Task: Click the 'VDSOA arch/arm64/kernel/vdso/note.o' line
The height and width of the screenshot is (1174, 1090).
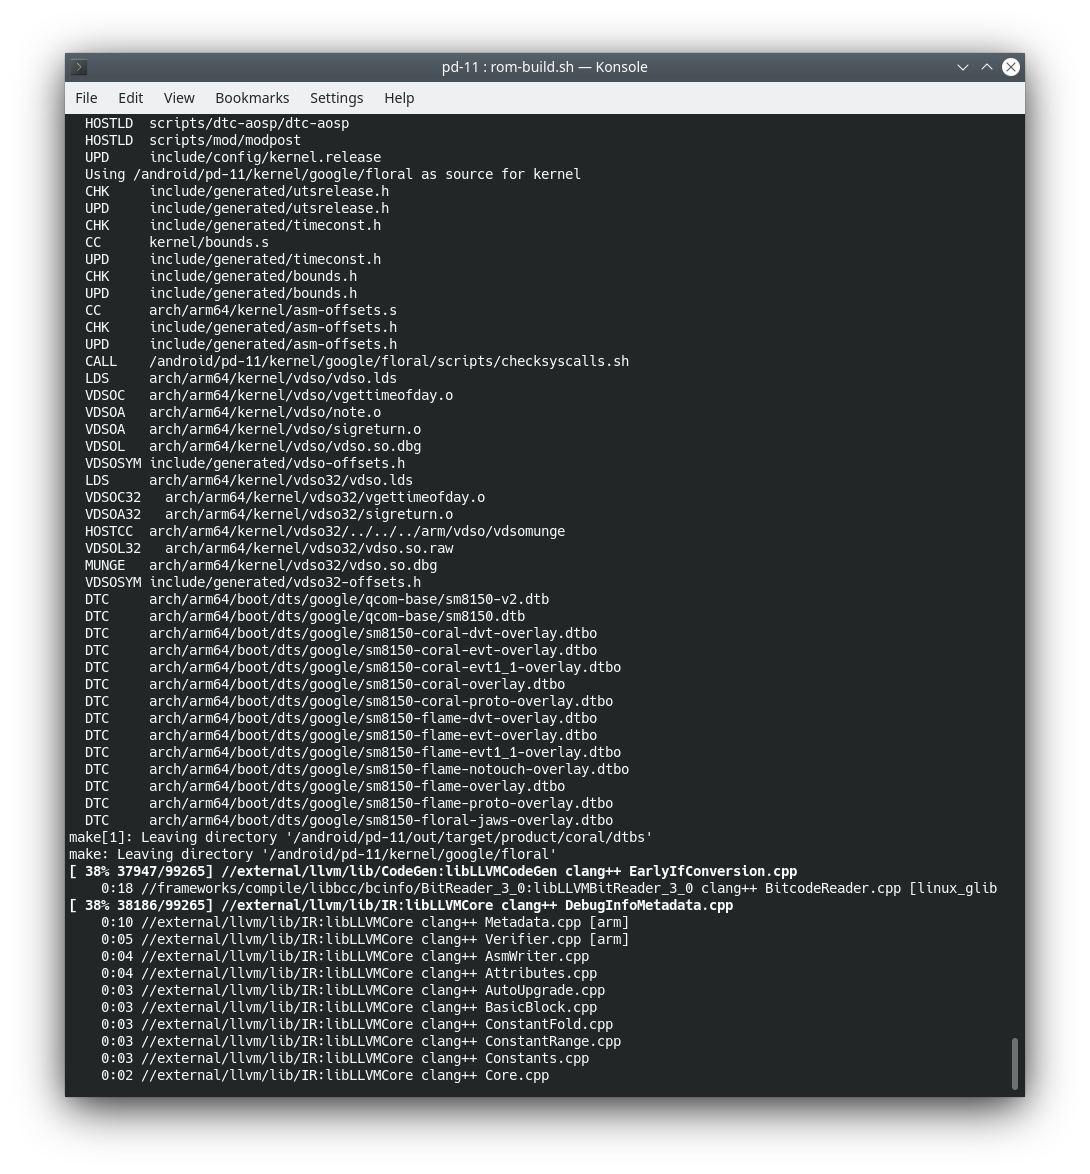Action: 233,413
